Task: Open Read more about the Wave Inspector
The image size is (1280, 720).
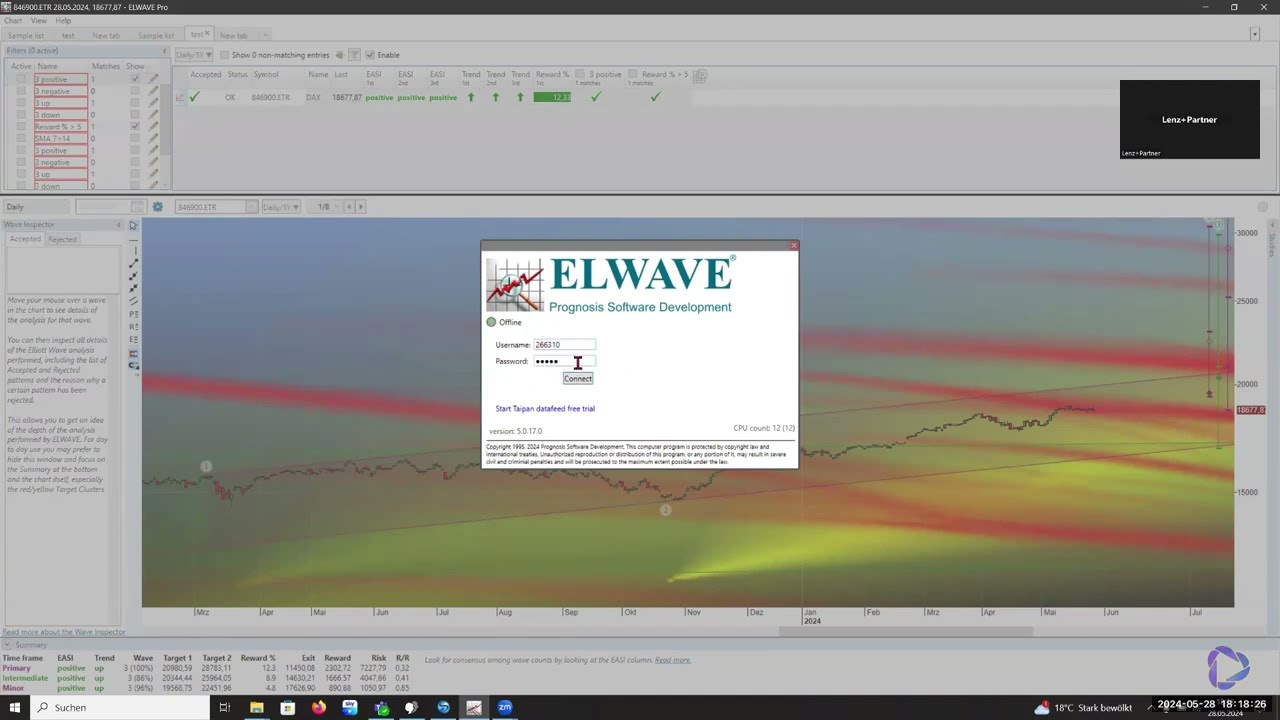Action: 64,632
